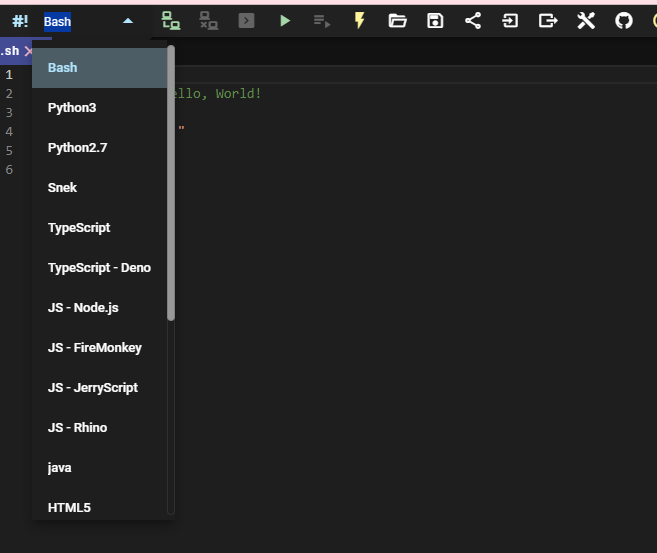
Task: Pick TypeScript - Deno option
Action: click(99, 268)
